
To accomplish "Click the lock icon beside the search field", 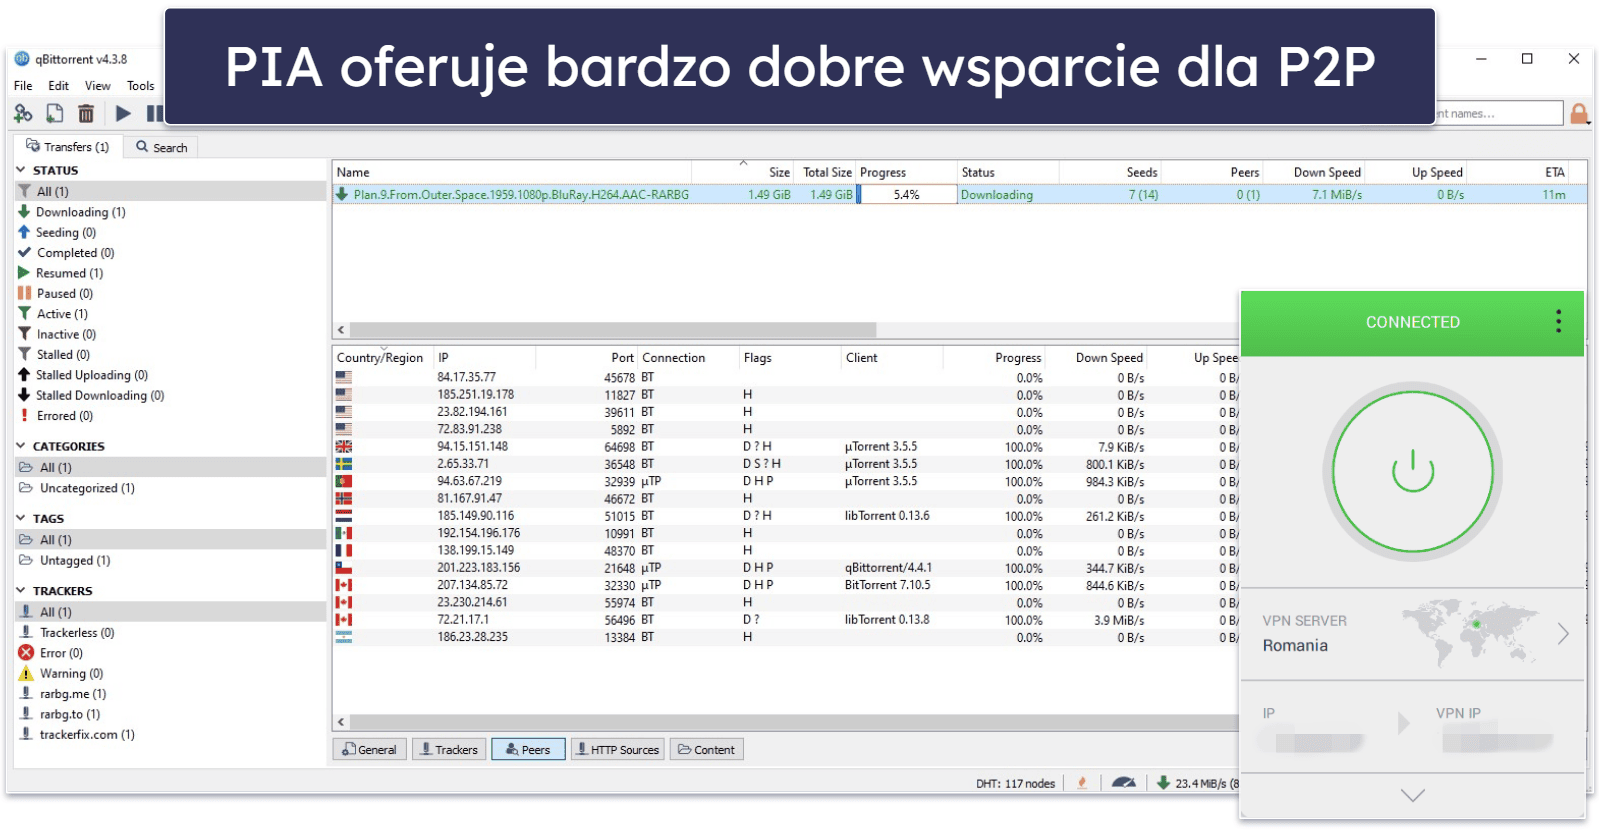I will pyautogui.click(x=1579, y=114).
